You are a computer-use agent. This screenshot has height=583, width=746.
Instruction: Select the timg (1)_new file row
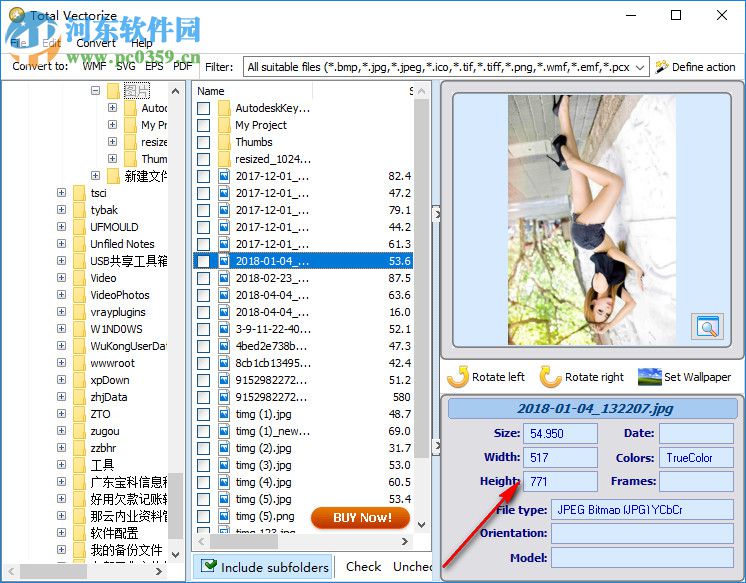[x=304, y=431]
